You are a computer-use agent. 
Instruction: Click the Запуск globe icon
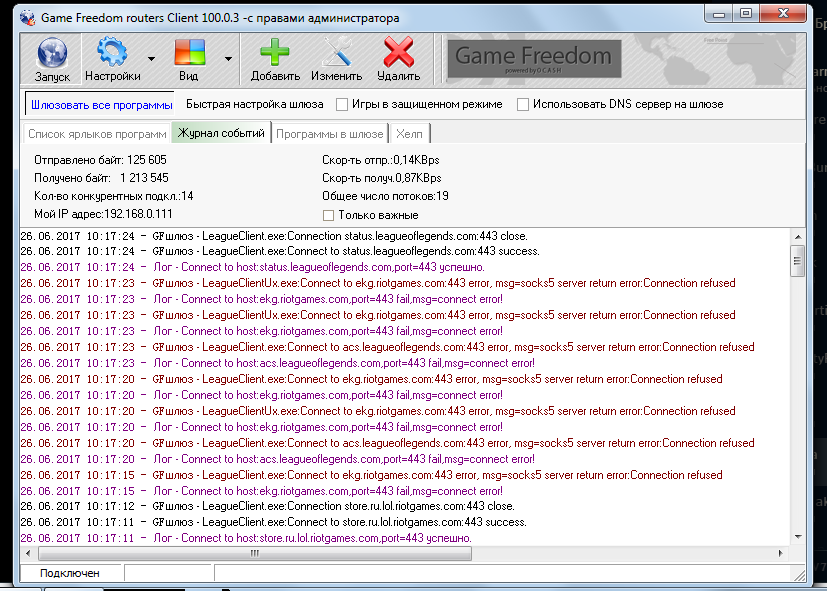(x=52, y=52)
